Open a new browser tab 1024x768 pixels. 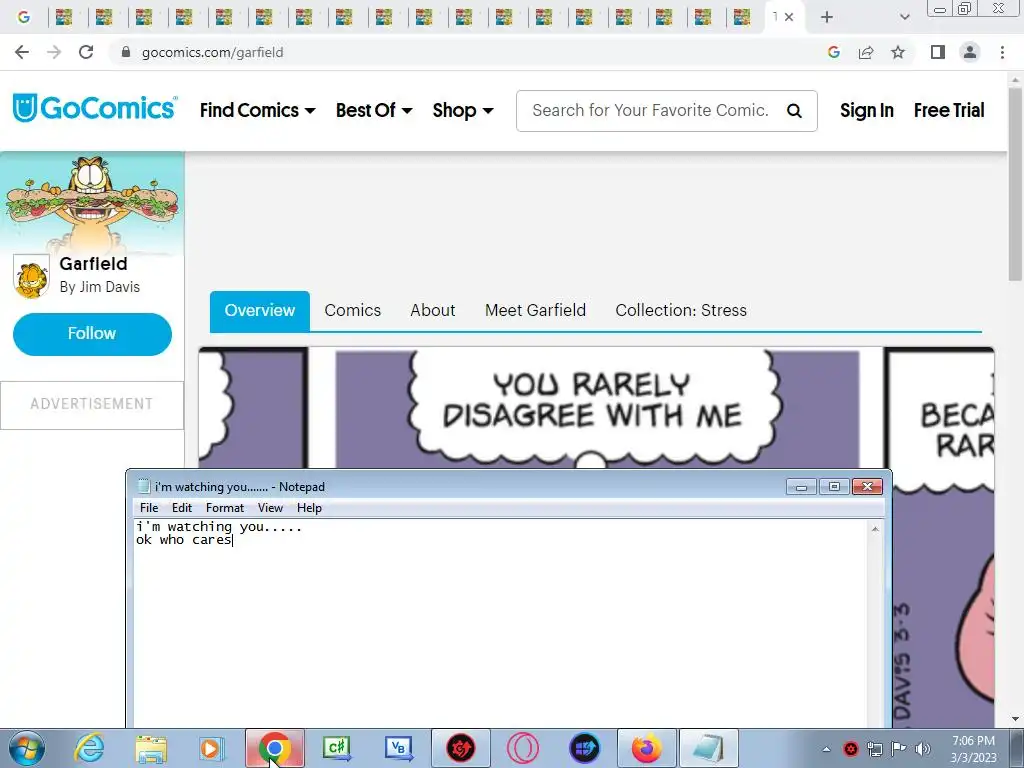(827, 17)
